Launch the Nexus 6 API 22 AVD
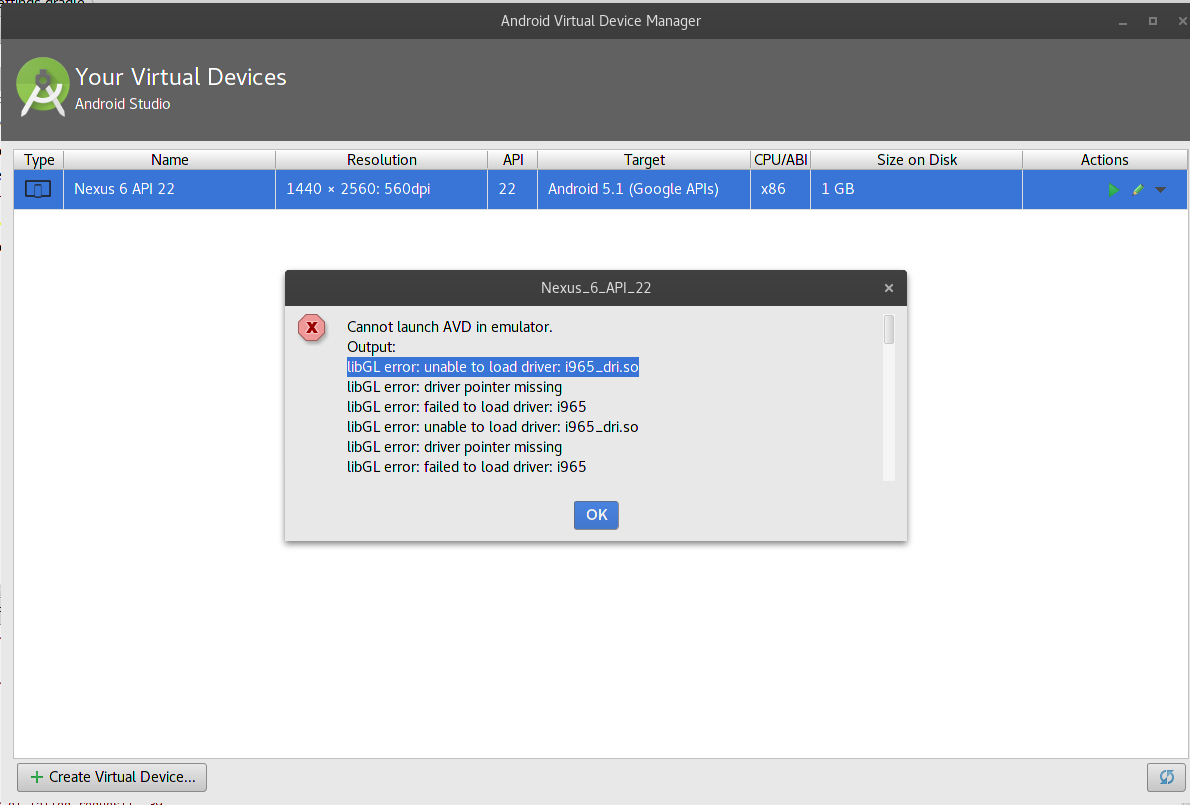 [x=1113, y=190]
